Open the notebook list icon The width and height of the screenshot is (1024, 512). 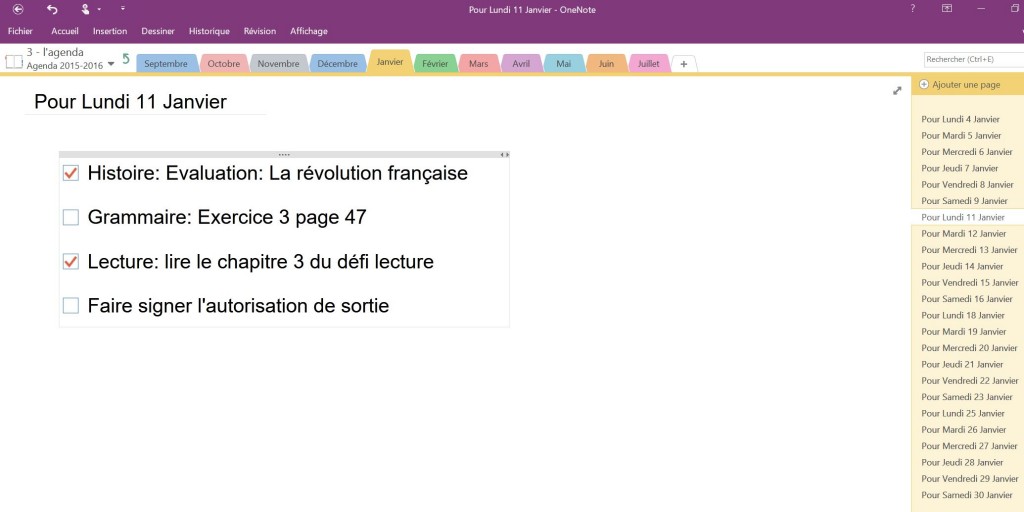coord(13,61)
